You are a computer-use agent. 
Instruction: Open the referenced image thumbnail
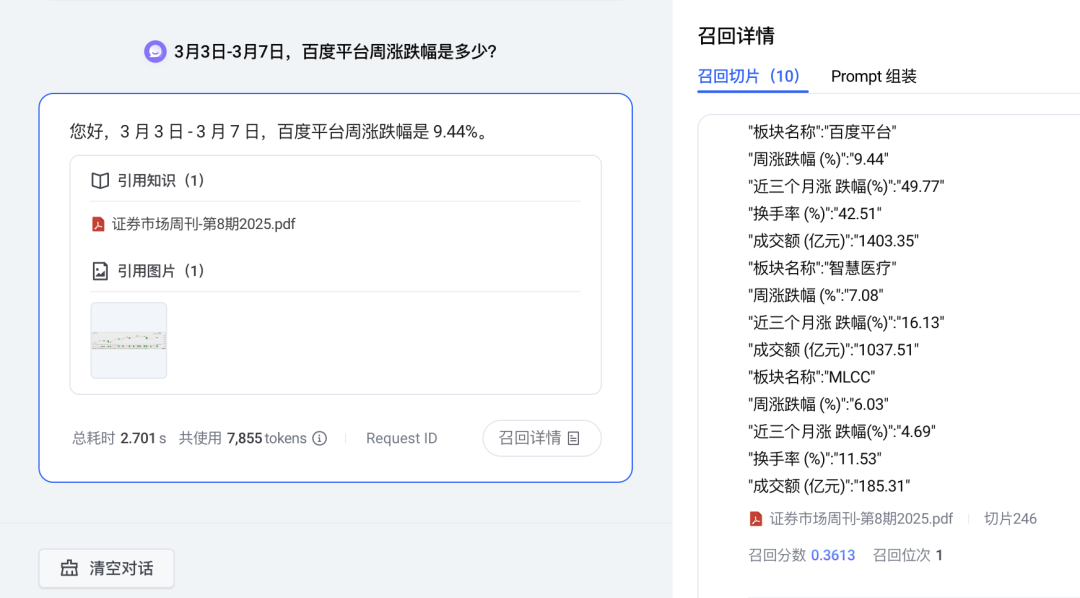[x=129, y=340]
